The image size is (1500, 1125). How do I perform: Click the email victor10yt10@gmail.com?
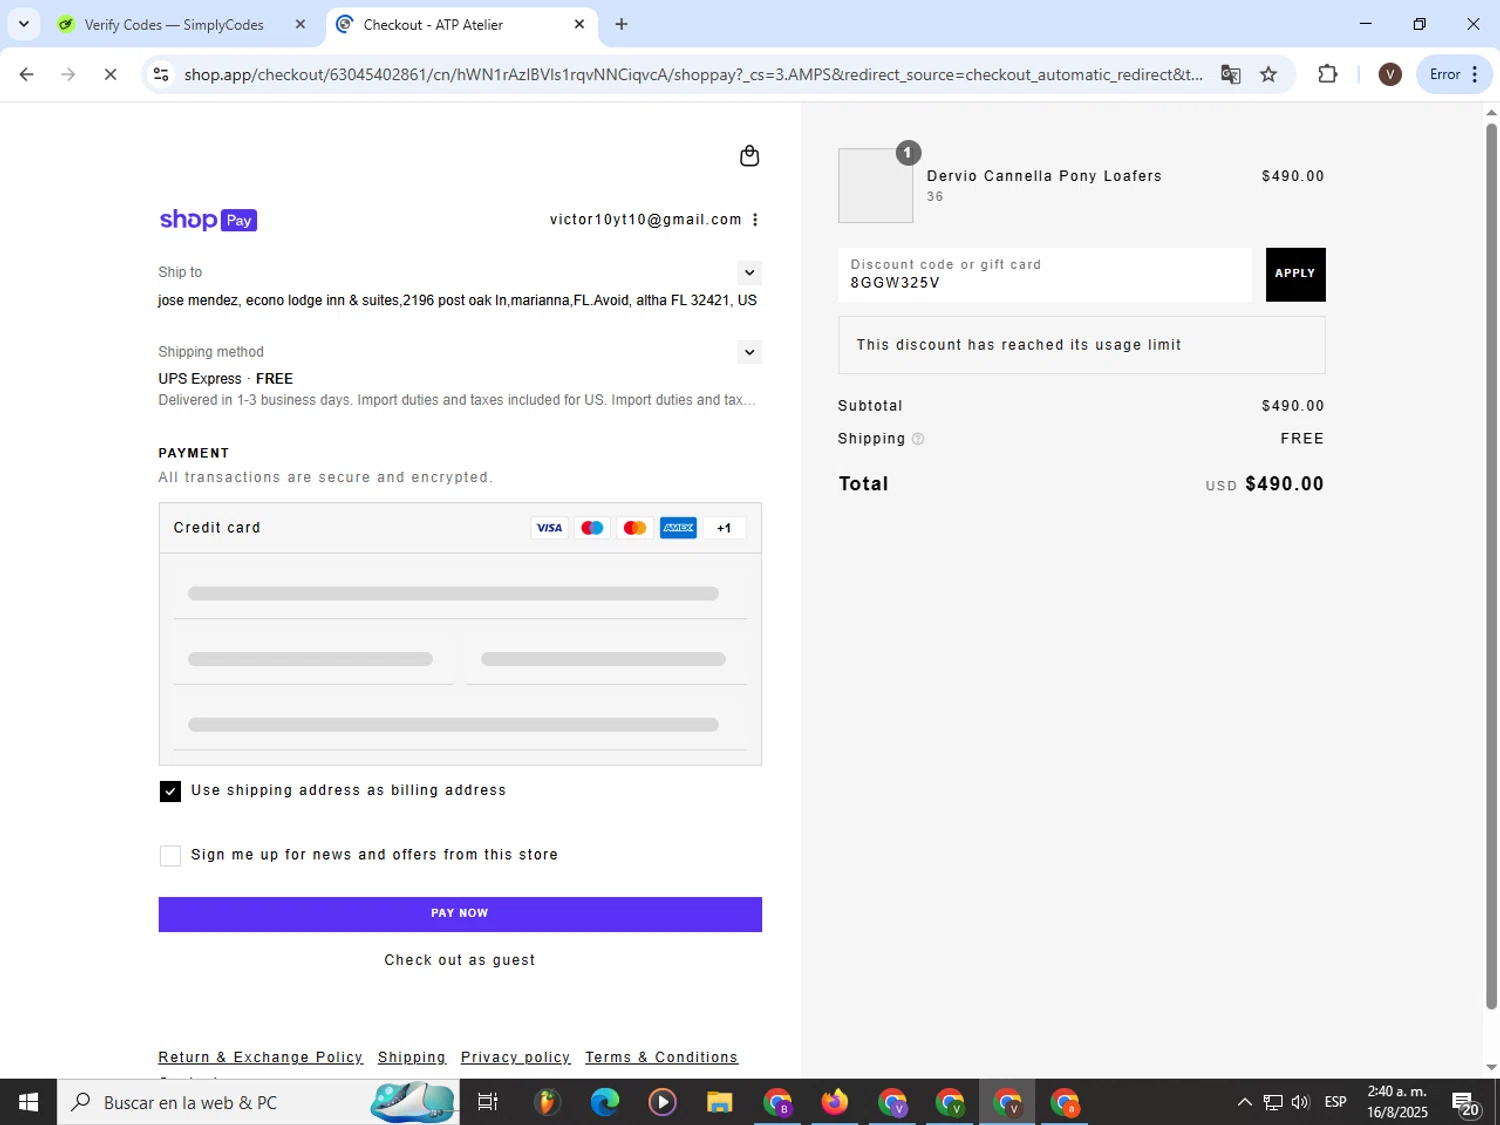click(646, 220)
